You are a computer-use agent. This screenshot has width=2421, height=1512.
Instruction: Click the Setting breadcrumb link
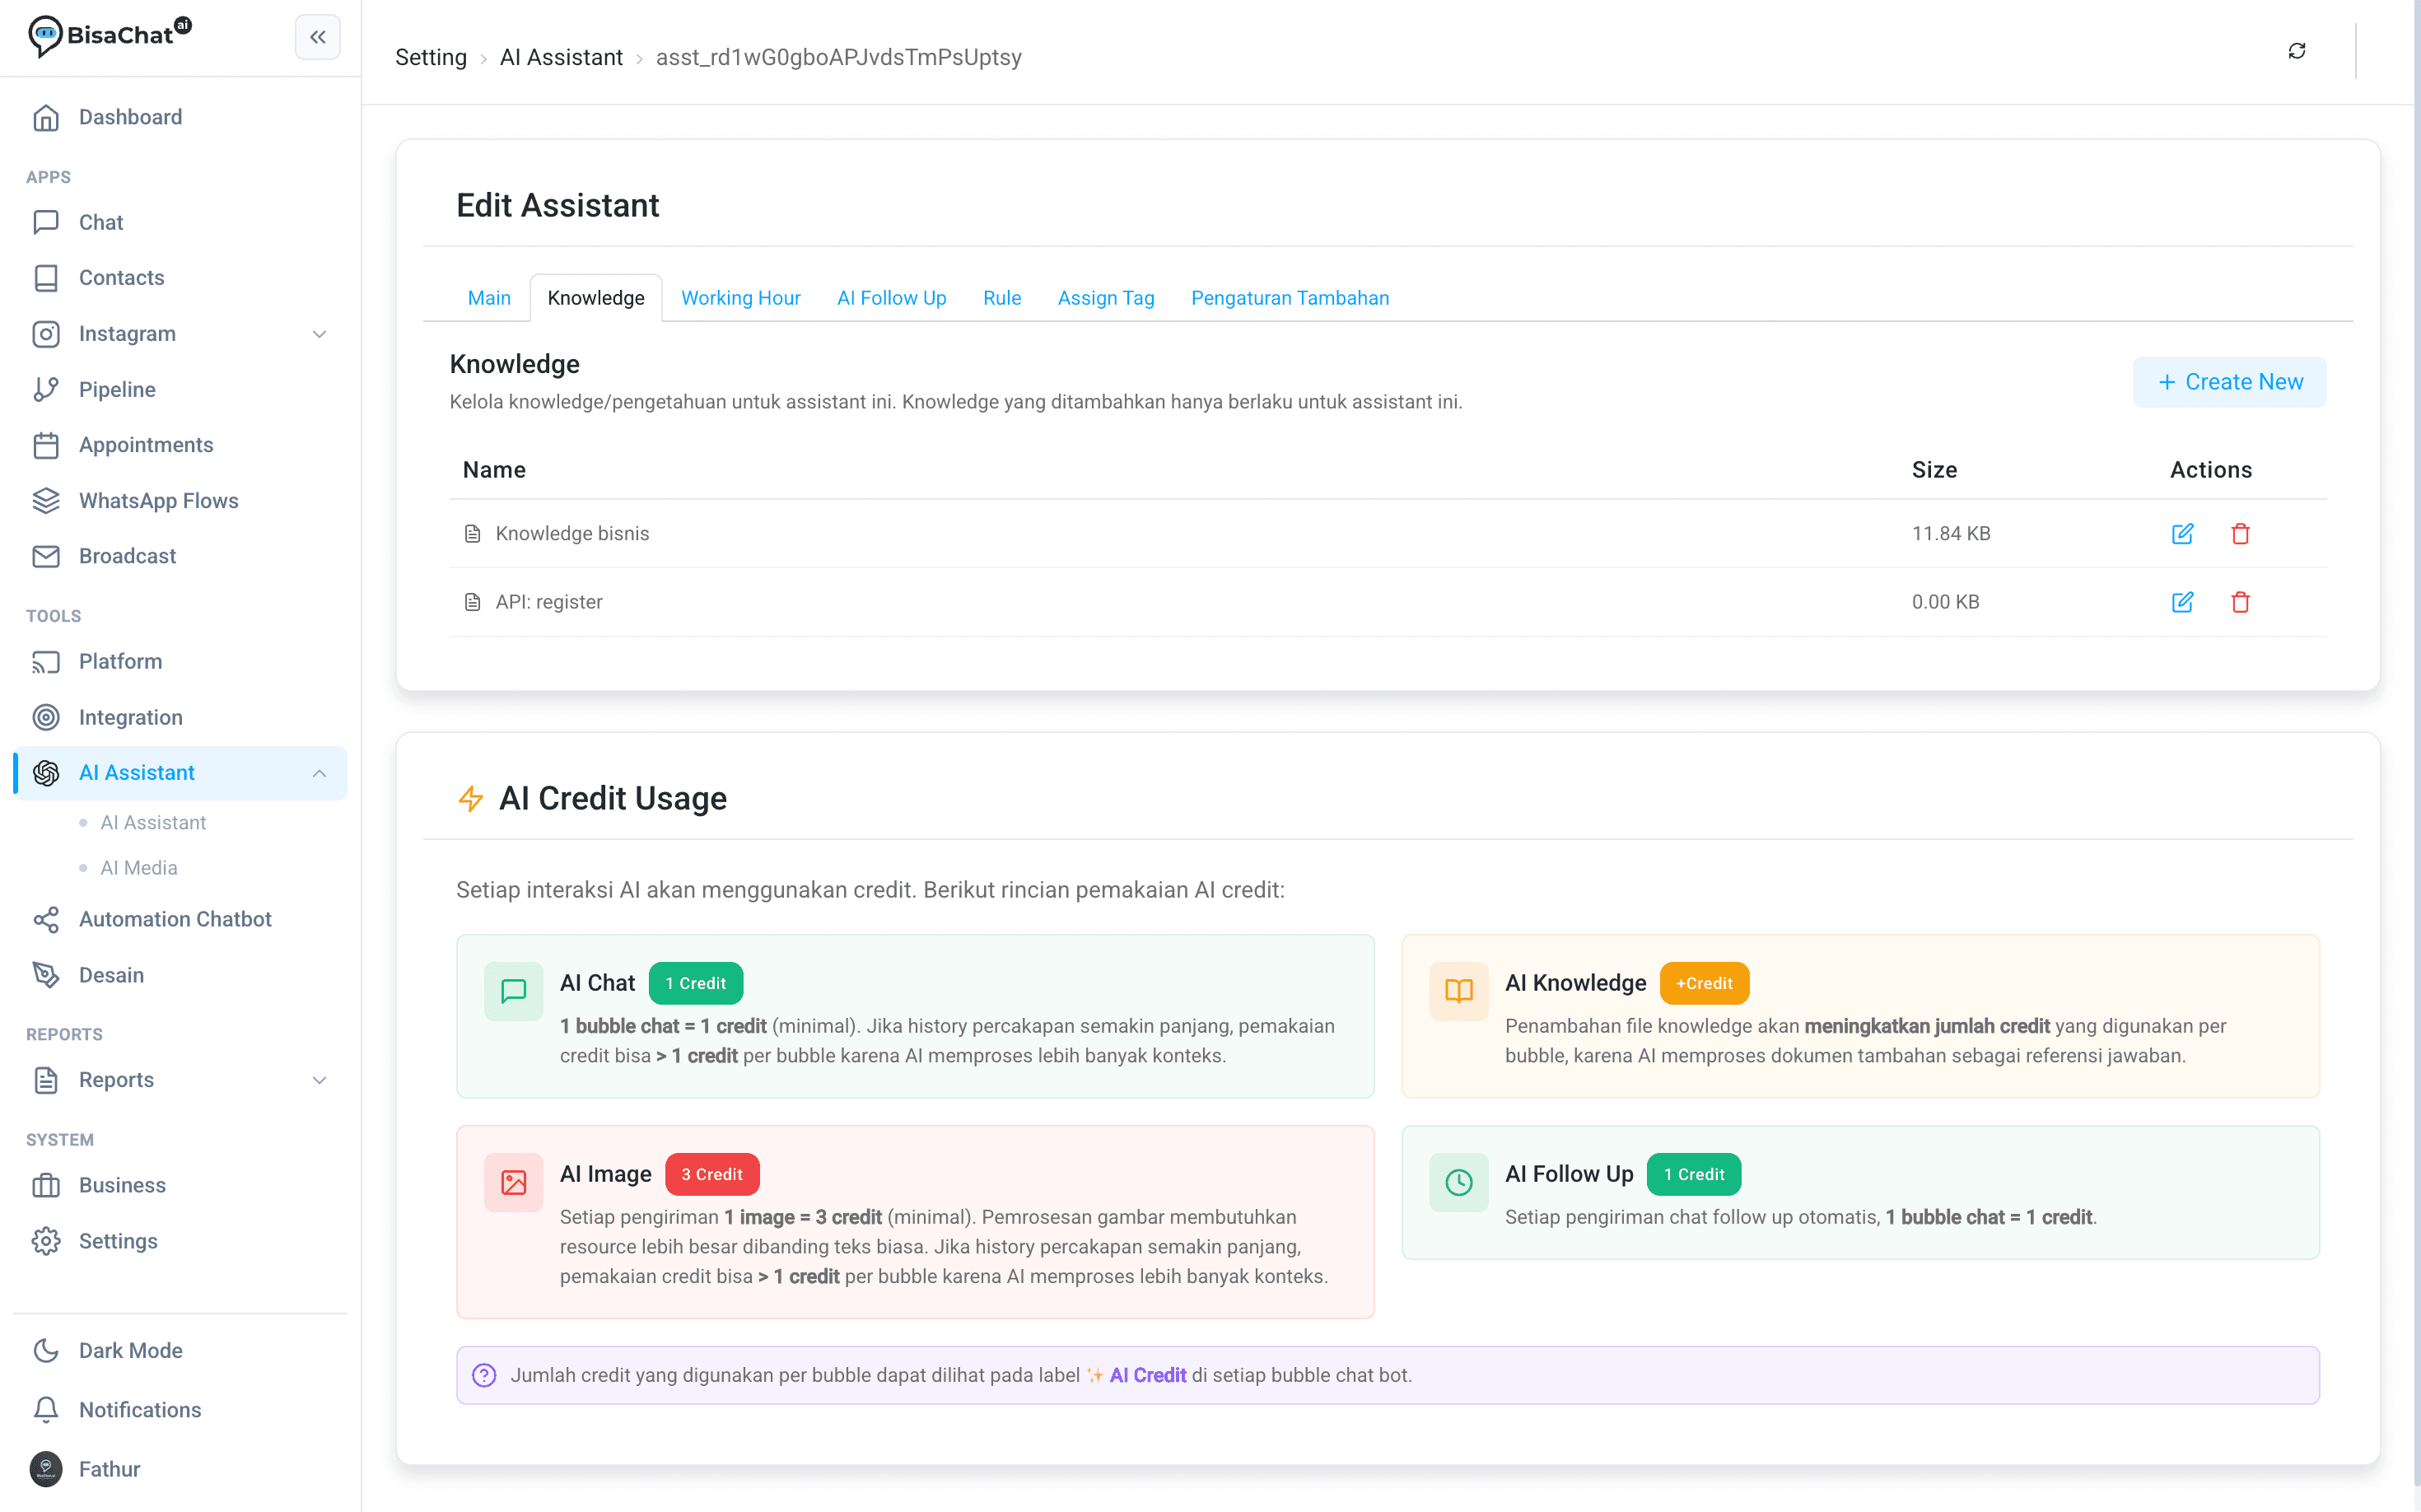(431, 57)
